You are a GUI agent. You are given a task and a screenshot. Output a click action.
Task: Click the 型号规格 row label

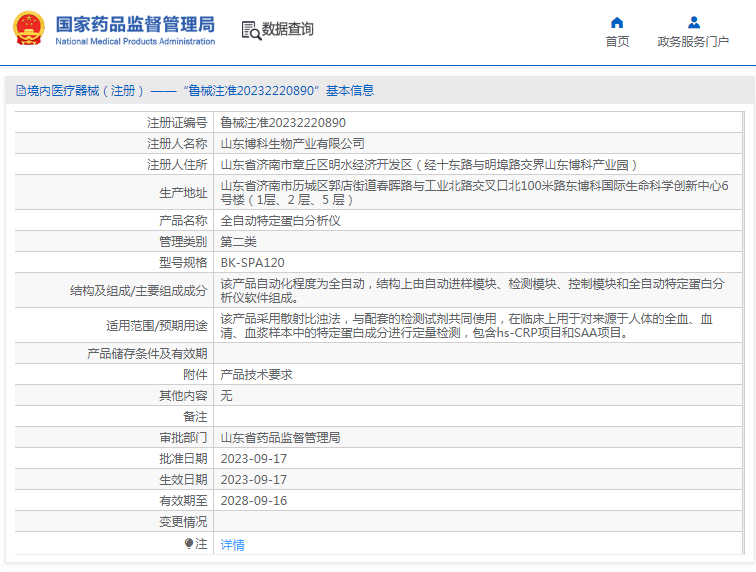point(183,263)
